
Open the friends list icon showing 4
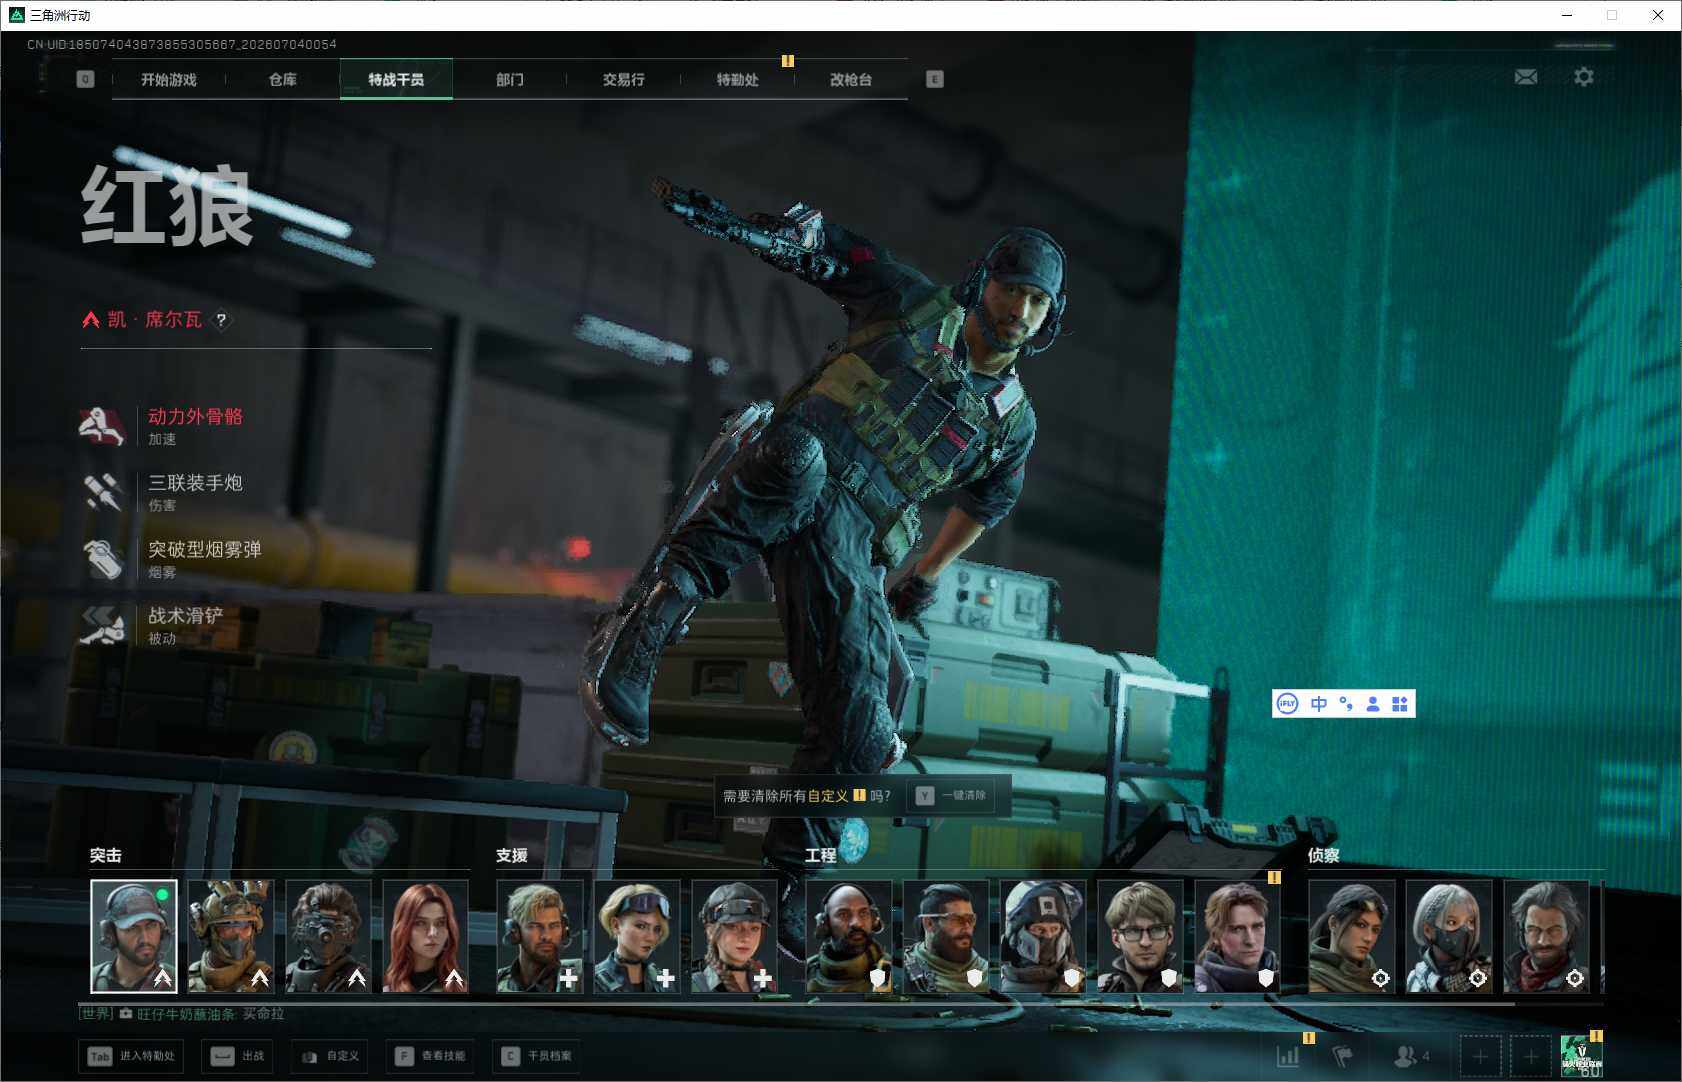1412,1056
